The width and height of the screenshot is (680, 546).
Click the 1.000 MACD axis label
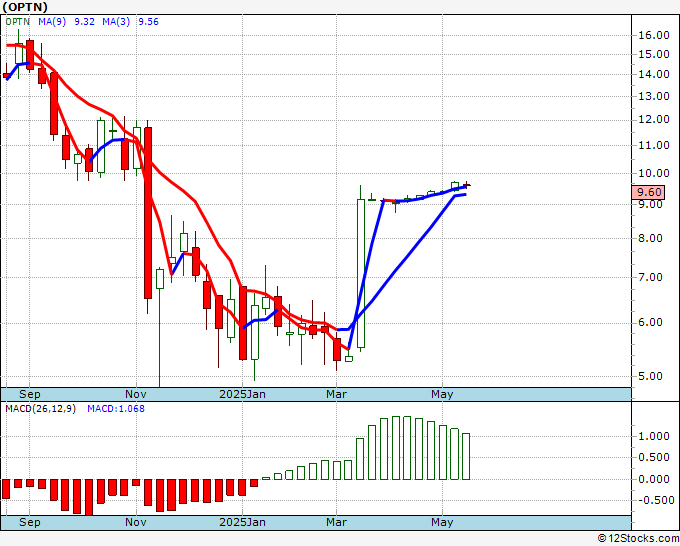coord(654,436)
